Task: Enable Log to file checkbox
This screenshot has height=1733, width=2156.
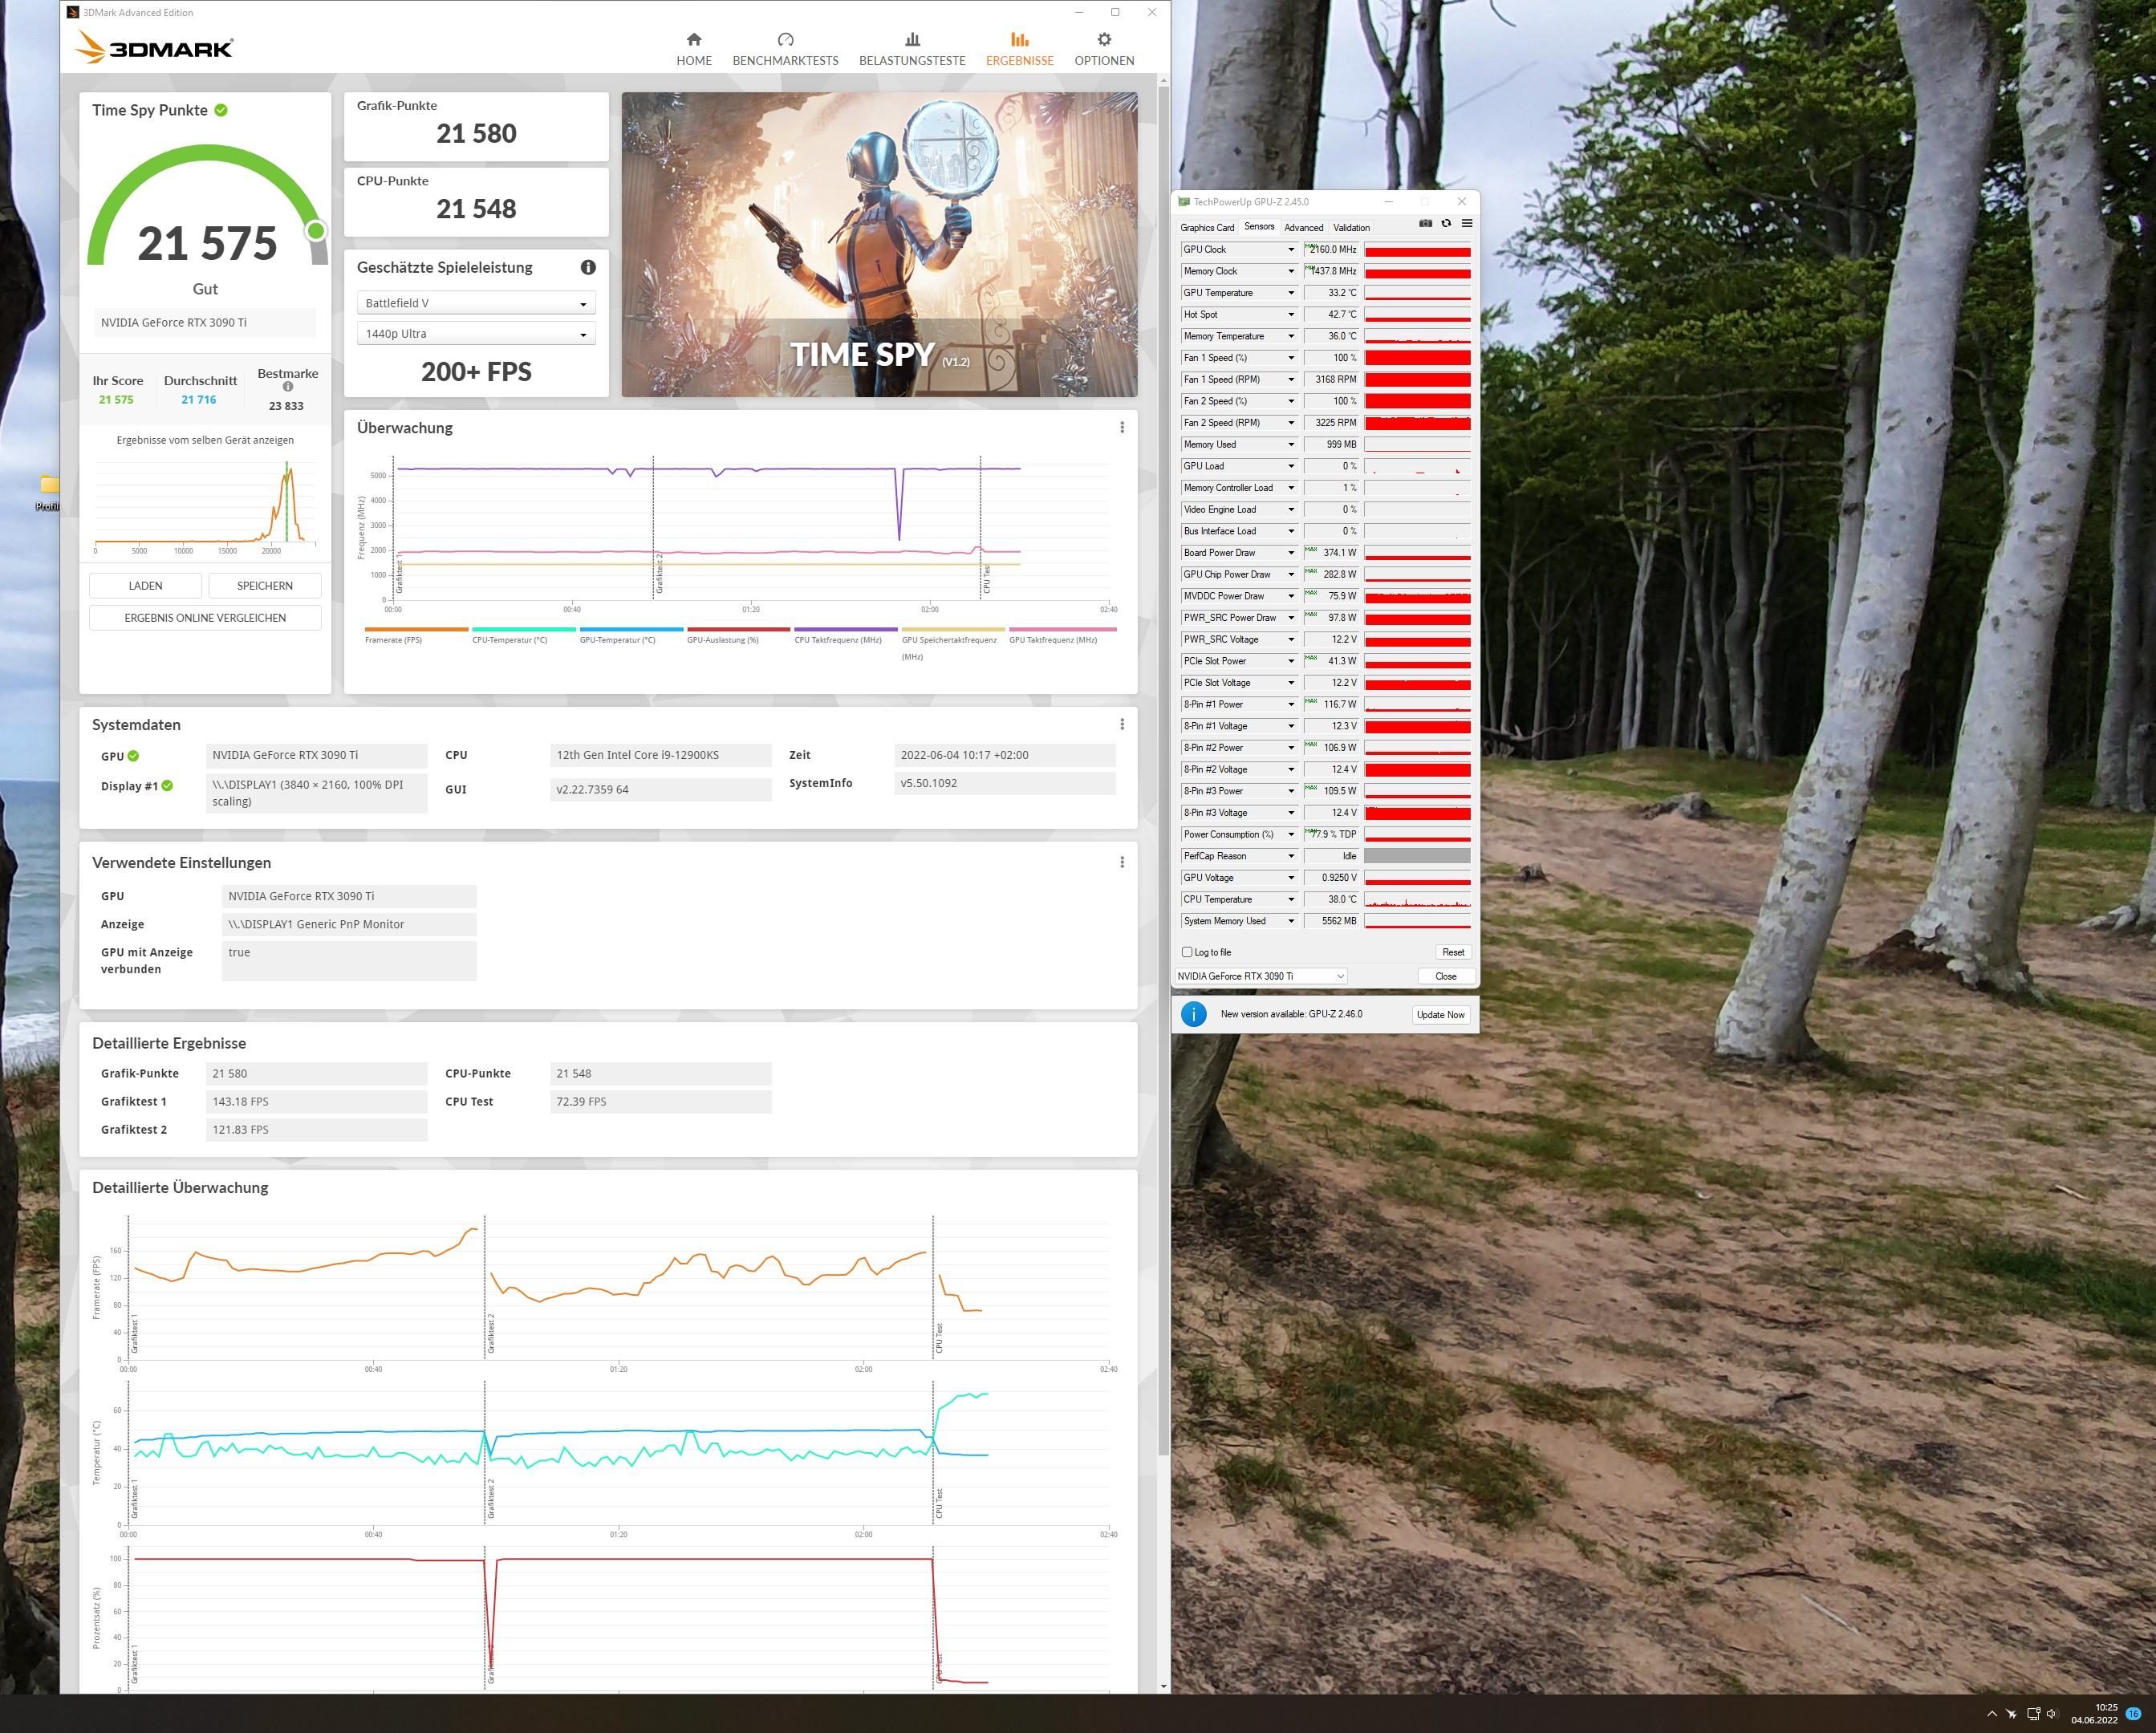Action: pyautogui.click(x=1187, y=952)
